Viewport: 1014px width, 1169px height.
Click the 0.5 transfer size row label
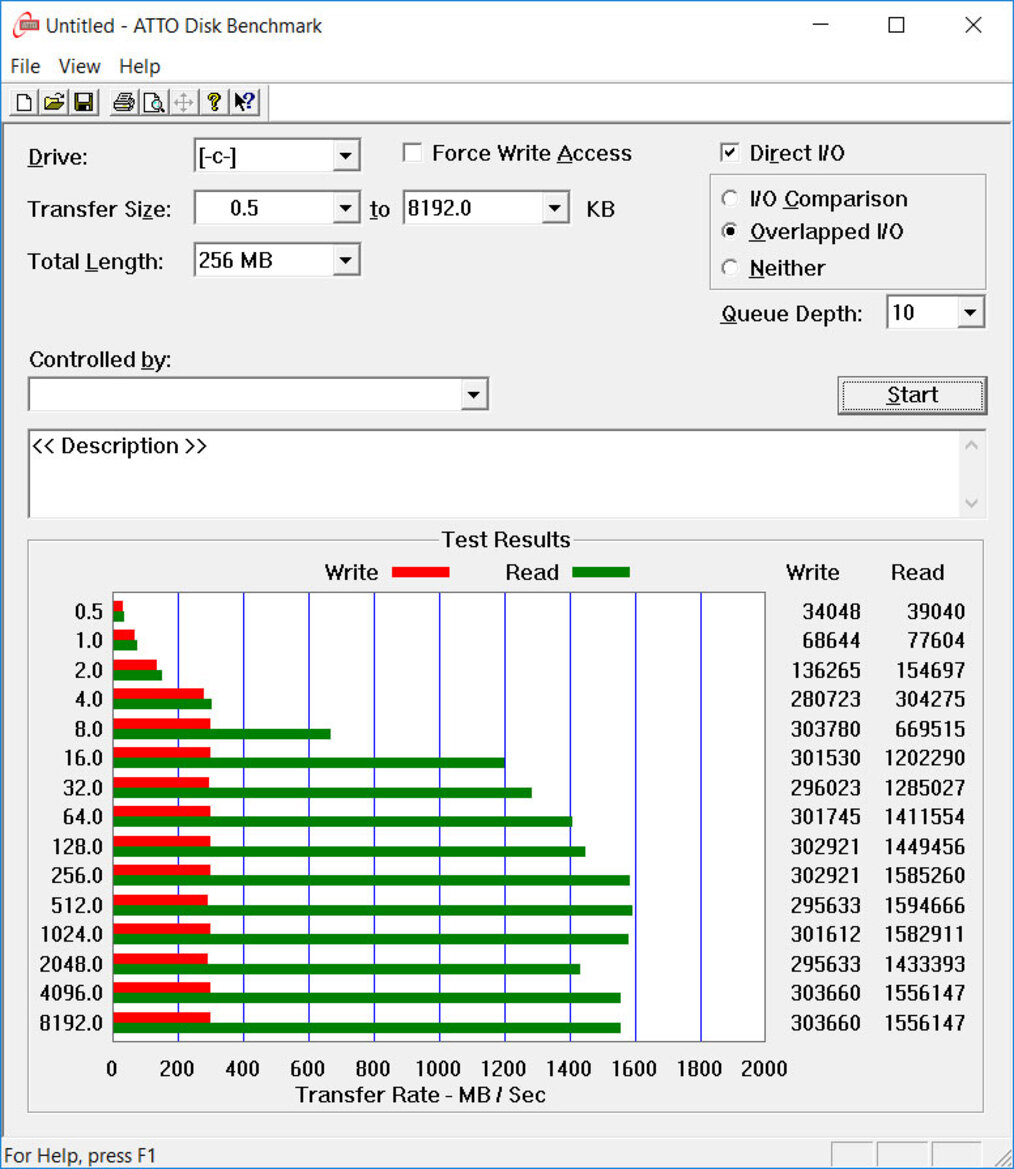[x=88, y=611]
